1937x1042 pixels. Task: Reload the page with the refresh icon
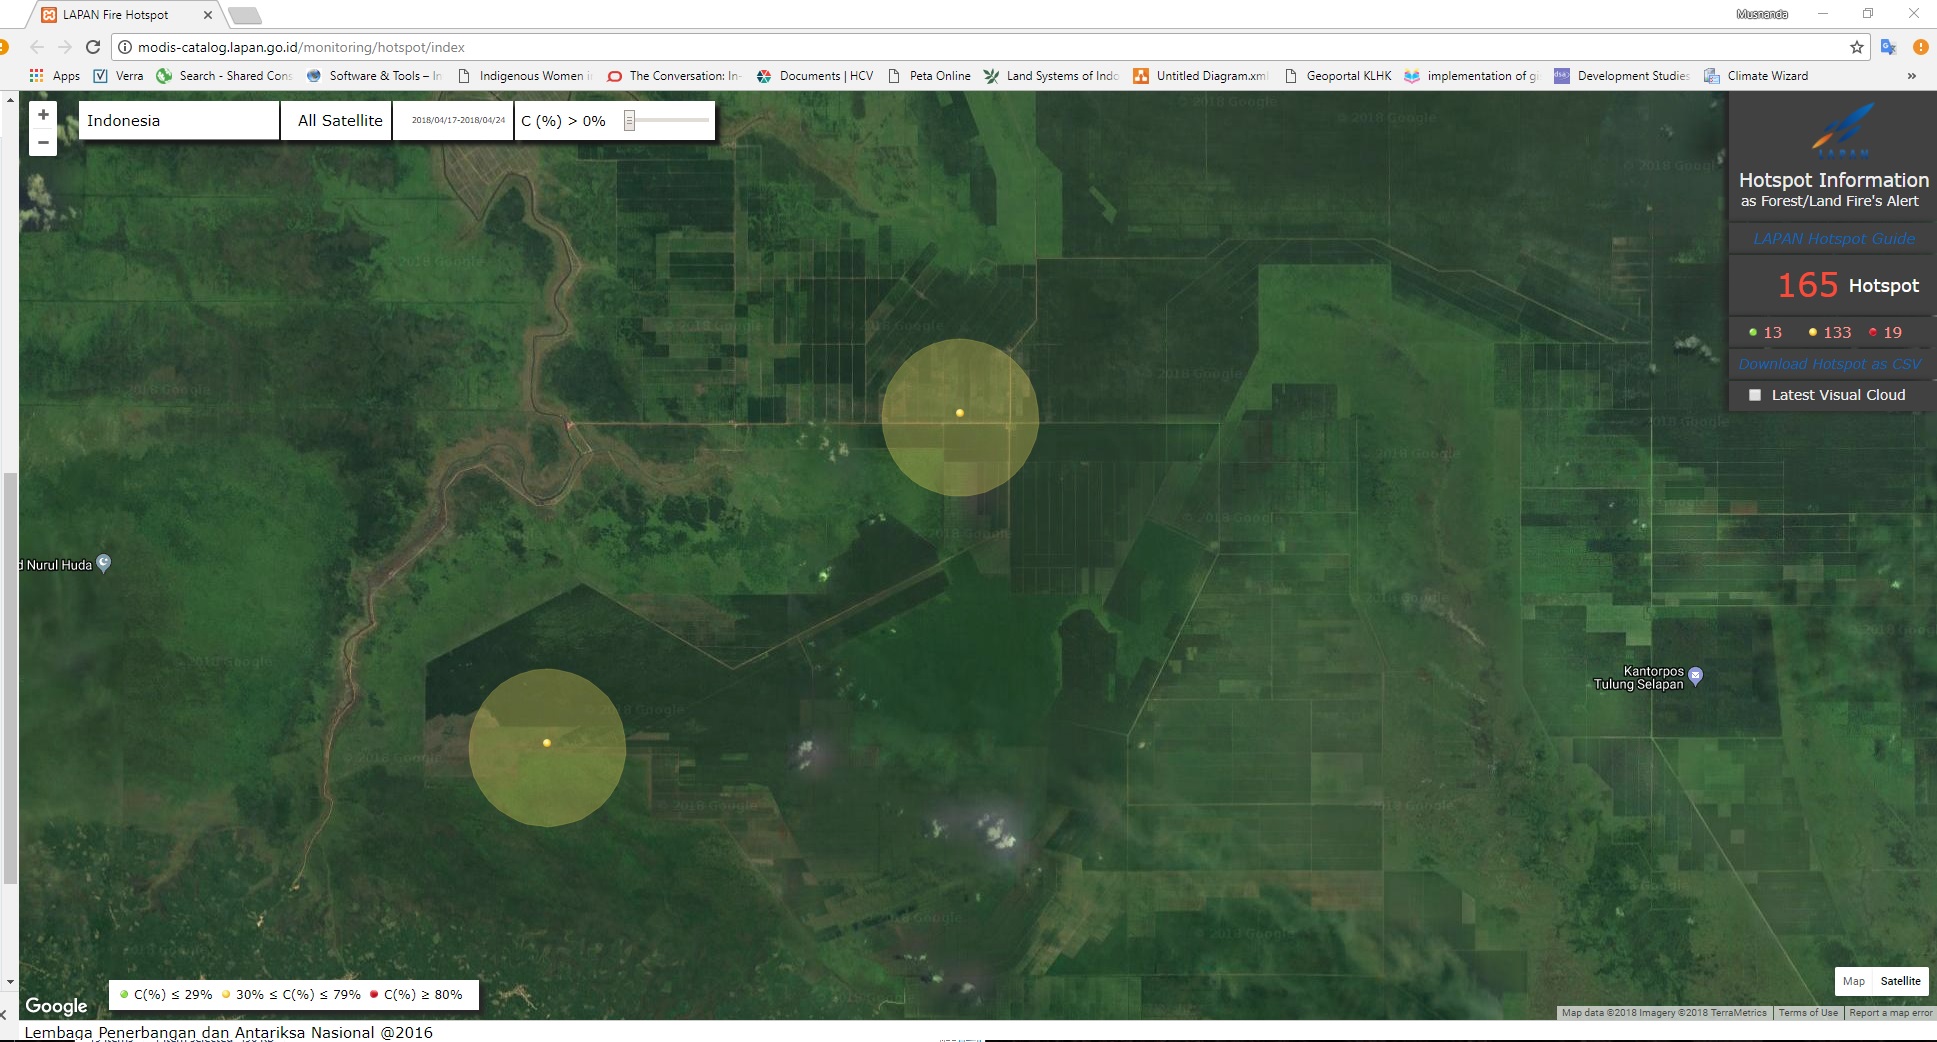93,47
